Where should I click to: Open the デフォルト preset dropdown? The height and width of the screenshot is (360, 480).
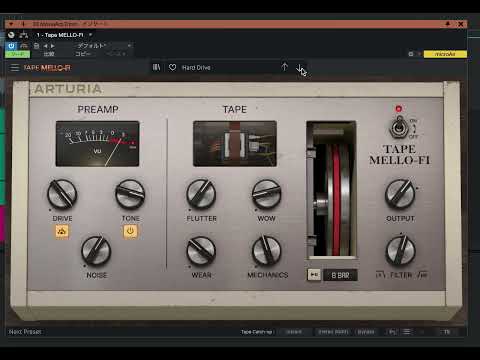click(x=103, y=46)
